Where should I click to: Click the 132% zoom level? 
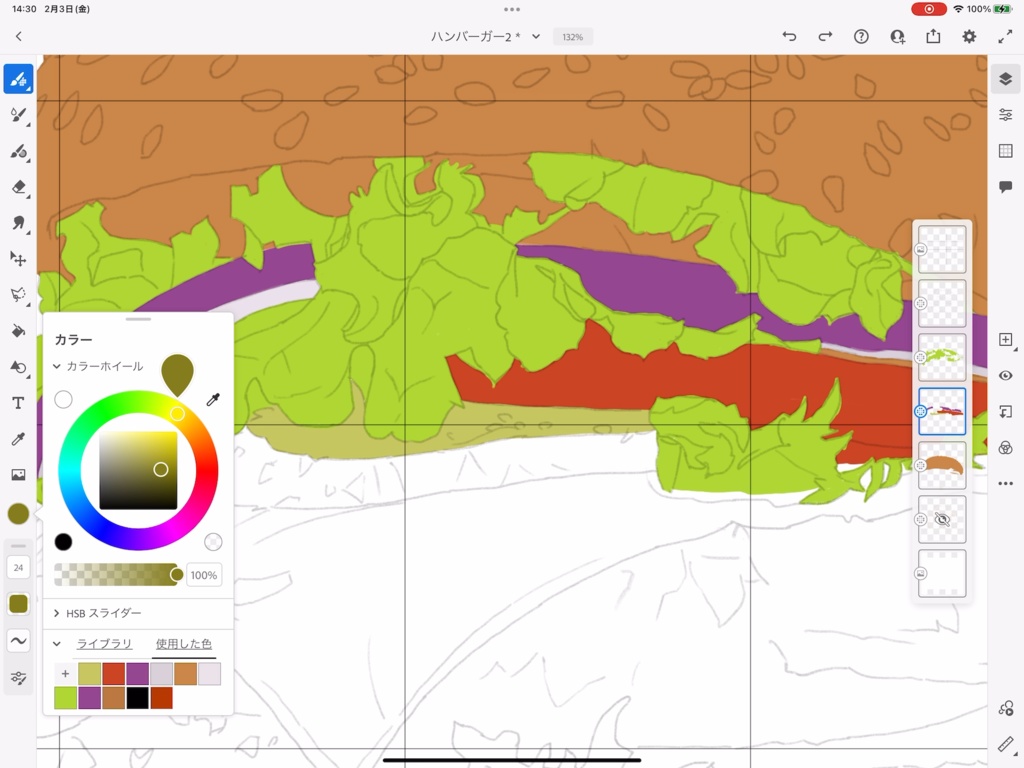pyautogui.click(x=573, y=37)
